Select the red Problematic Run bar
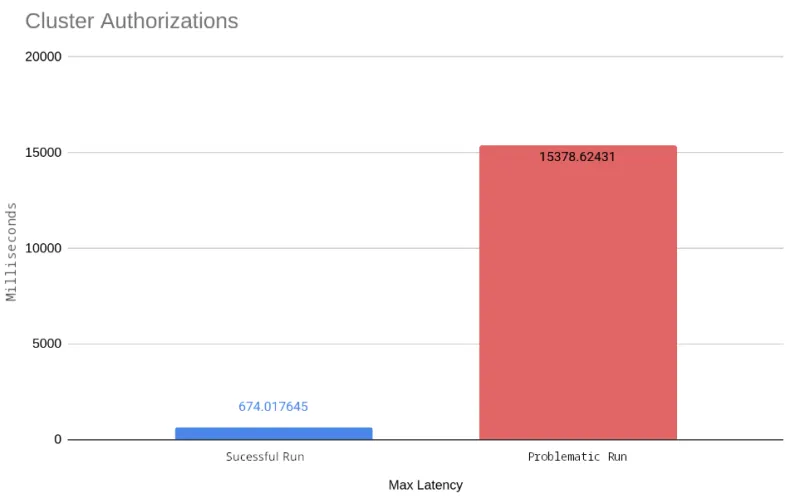Screen dimensions: 800x503 coord(577,300)
